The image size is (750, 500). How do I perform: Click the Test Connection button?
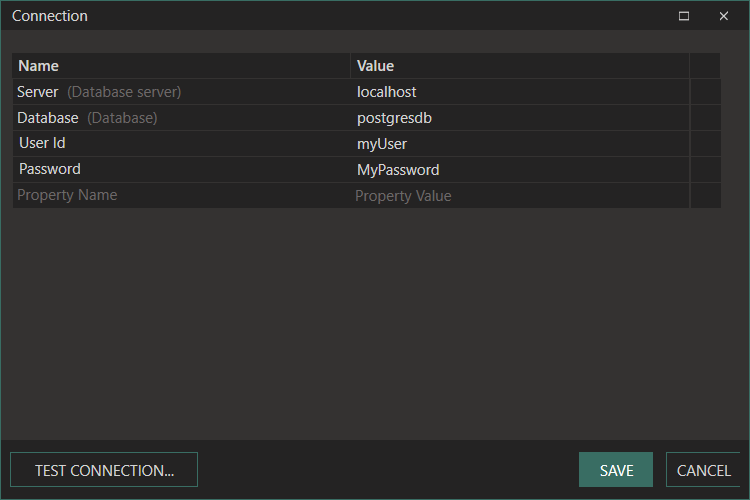pos(104,469)
